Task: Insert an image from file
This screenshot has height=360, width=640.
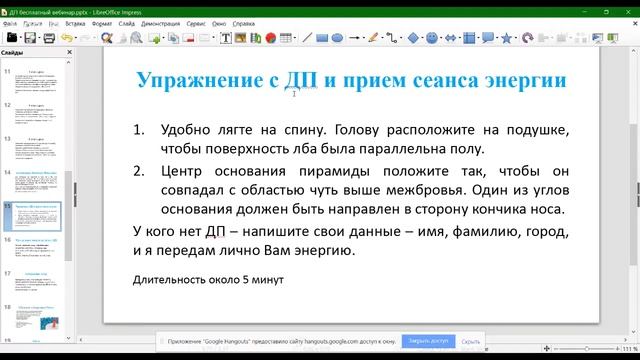Action: tap(240, 38)
